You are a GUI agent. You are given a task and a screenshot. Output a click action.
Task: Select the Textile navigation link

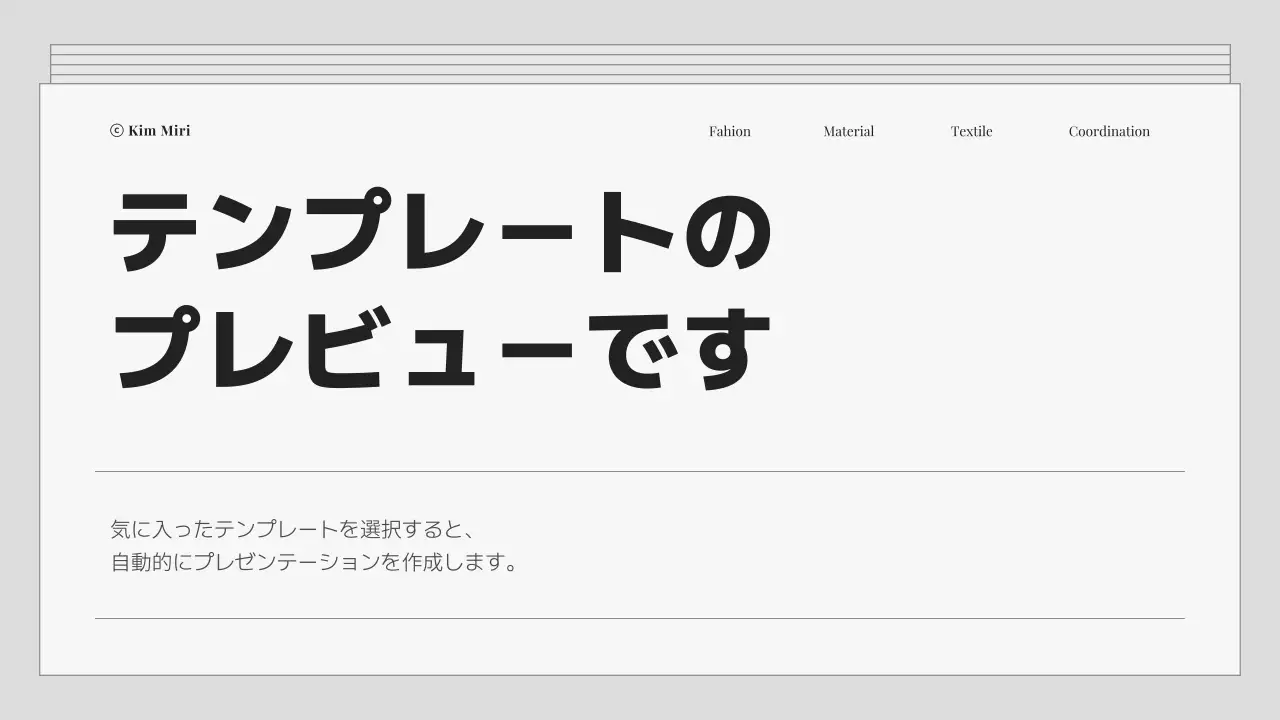[971, 131]
